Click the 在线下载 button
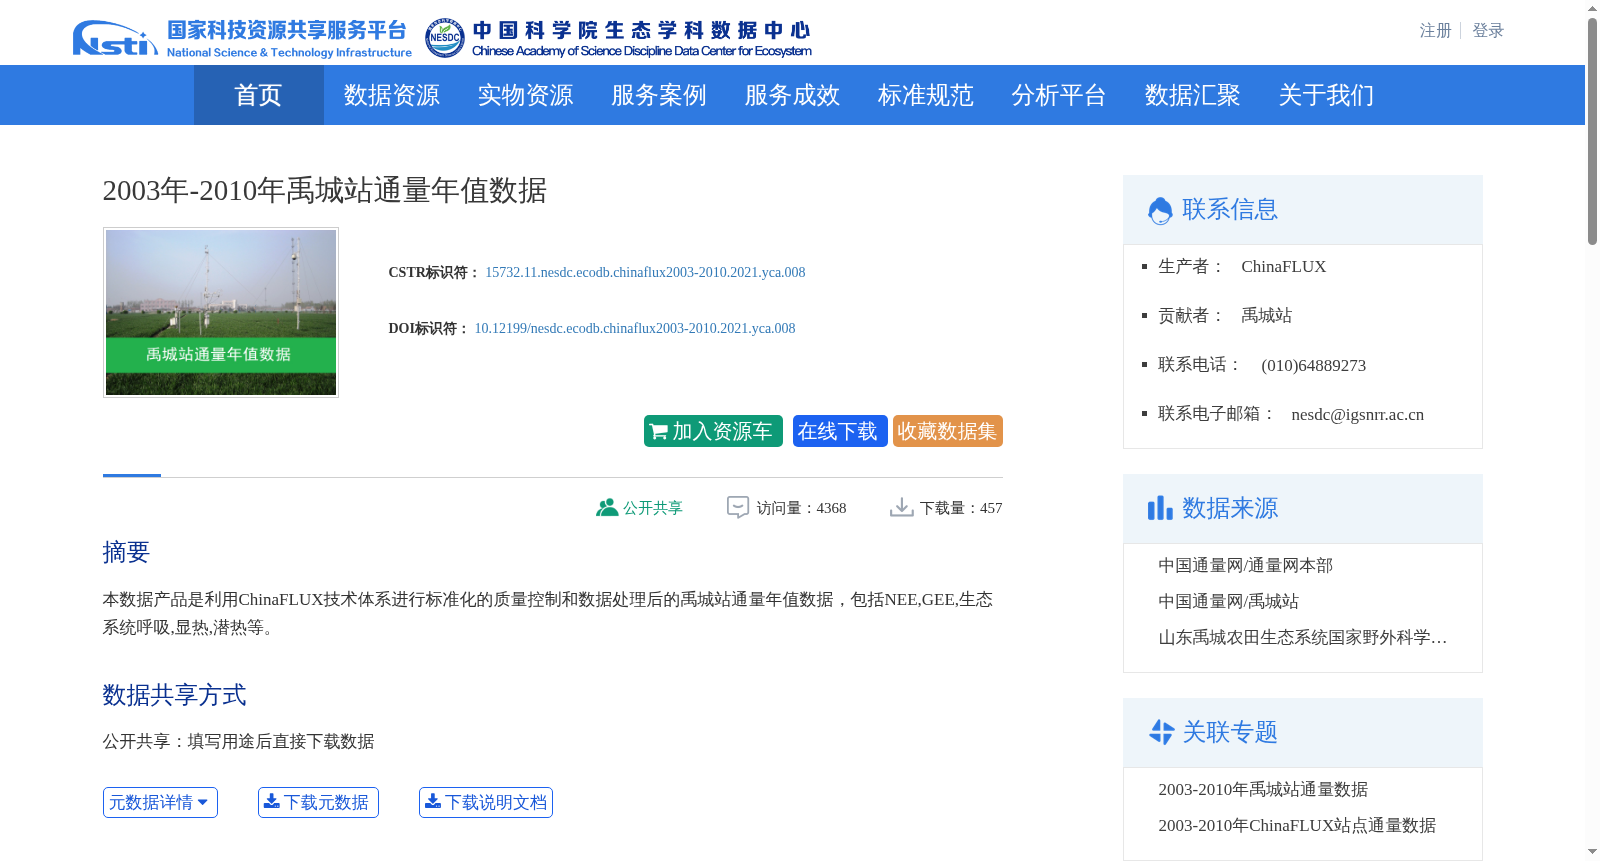 point(840,431)
